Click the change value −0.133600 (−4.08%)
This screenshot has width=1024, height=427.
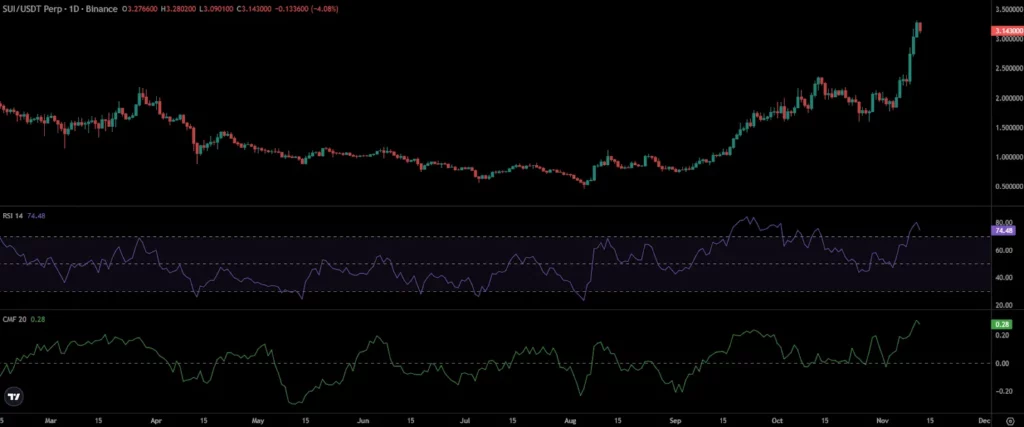click(x=306, y=9)
